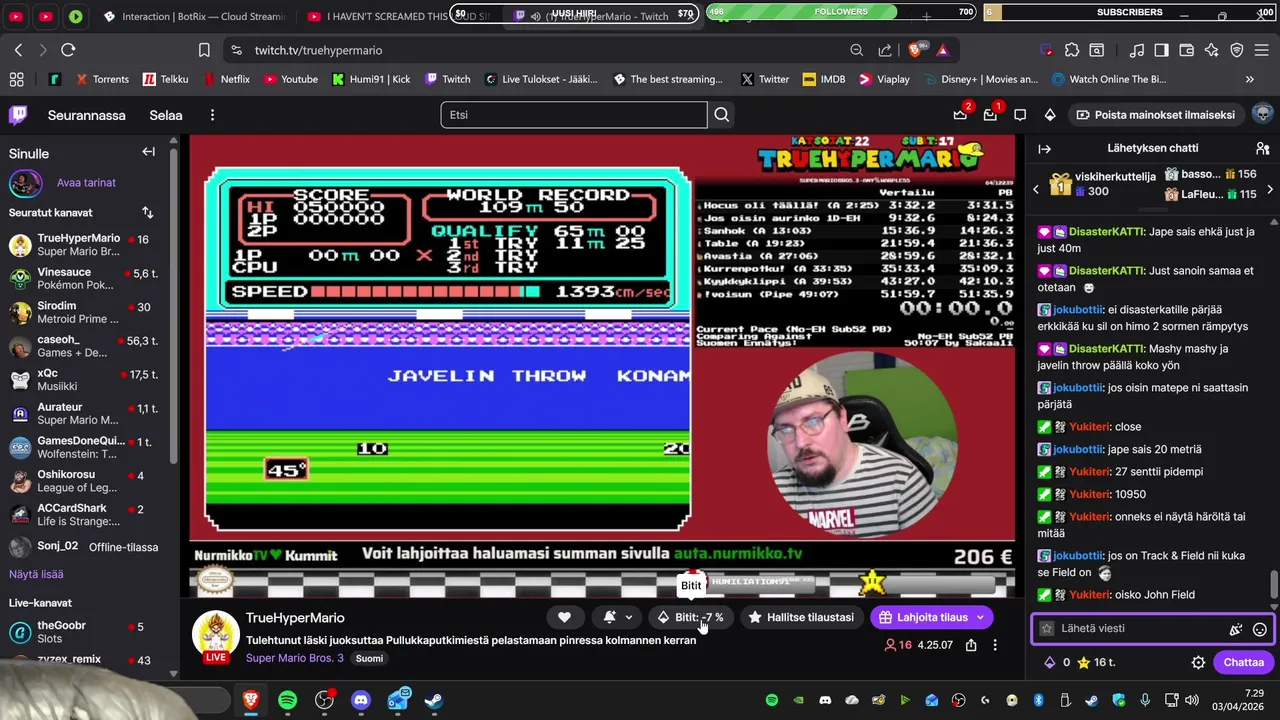The height and width of the screenshot is (720, 1280).
Task: Open Super Mario Bros. 3 category link
Action: tap(295, 658)
